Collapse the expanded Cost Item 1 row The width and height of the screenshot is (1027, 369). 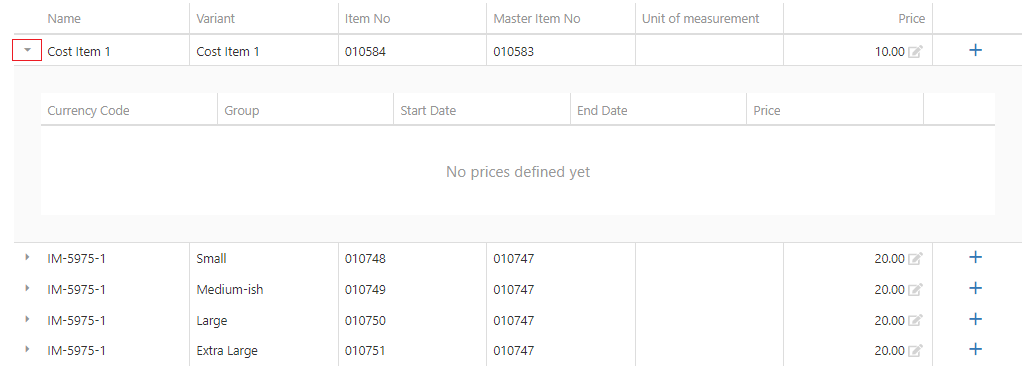pos(28,50)
